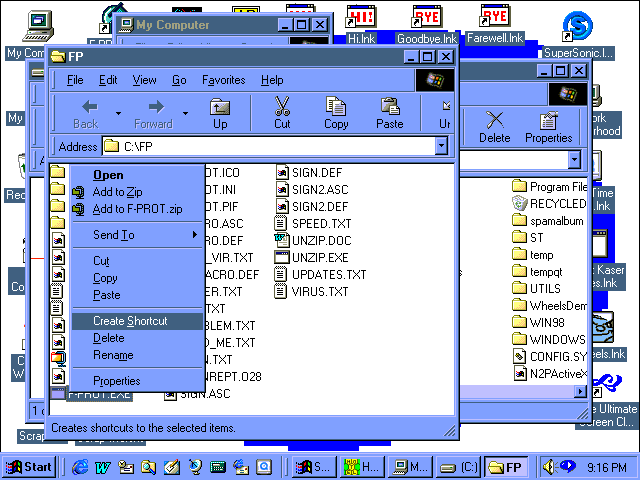Click the Start button

point(29,467)
